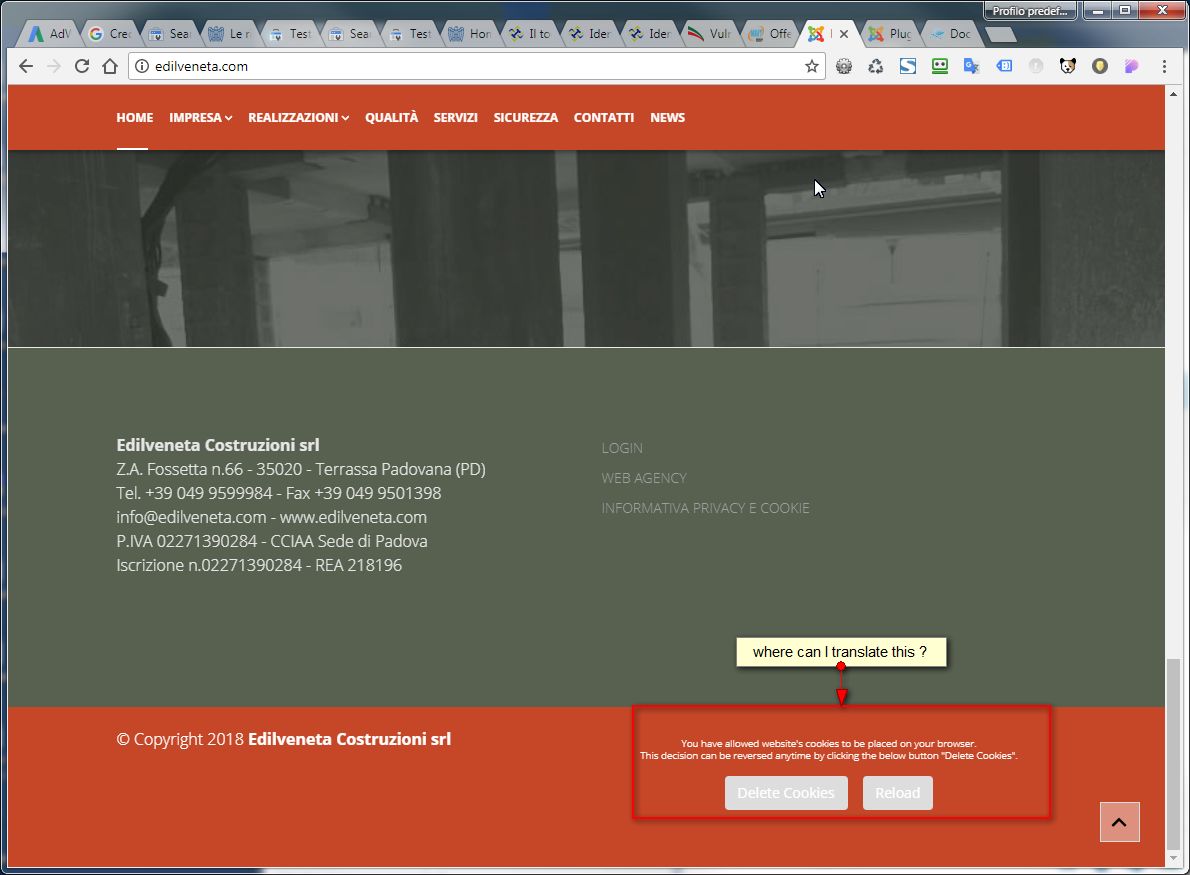Click the address bar showing edilveneta.com
1190x875 pixels.
[x=469, y=66]
